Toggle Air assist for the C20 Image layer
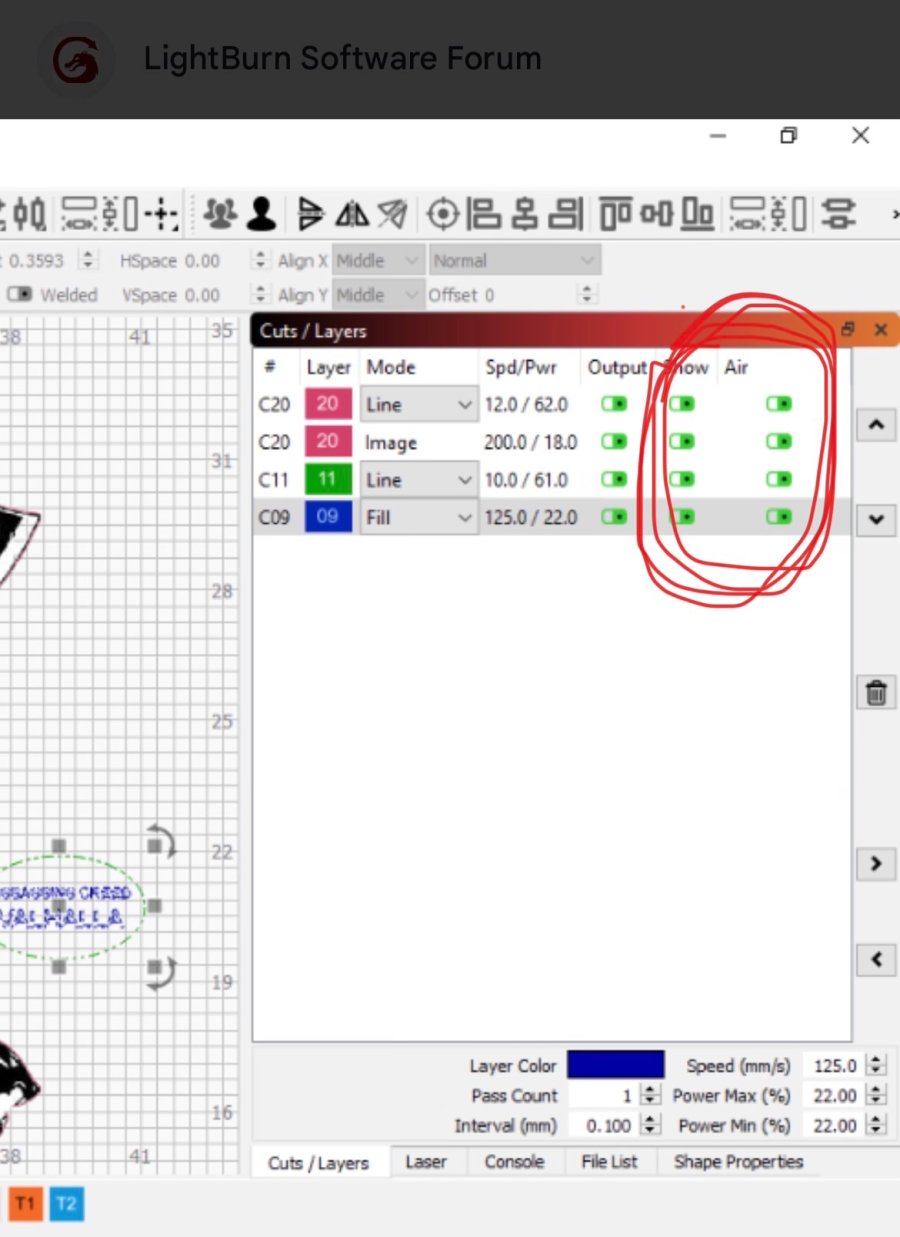Image resolution: width=900 pixels, height=1237 pixels. click(x=778, y=442)
